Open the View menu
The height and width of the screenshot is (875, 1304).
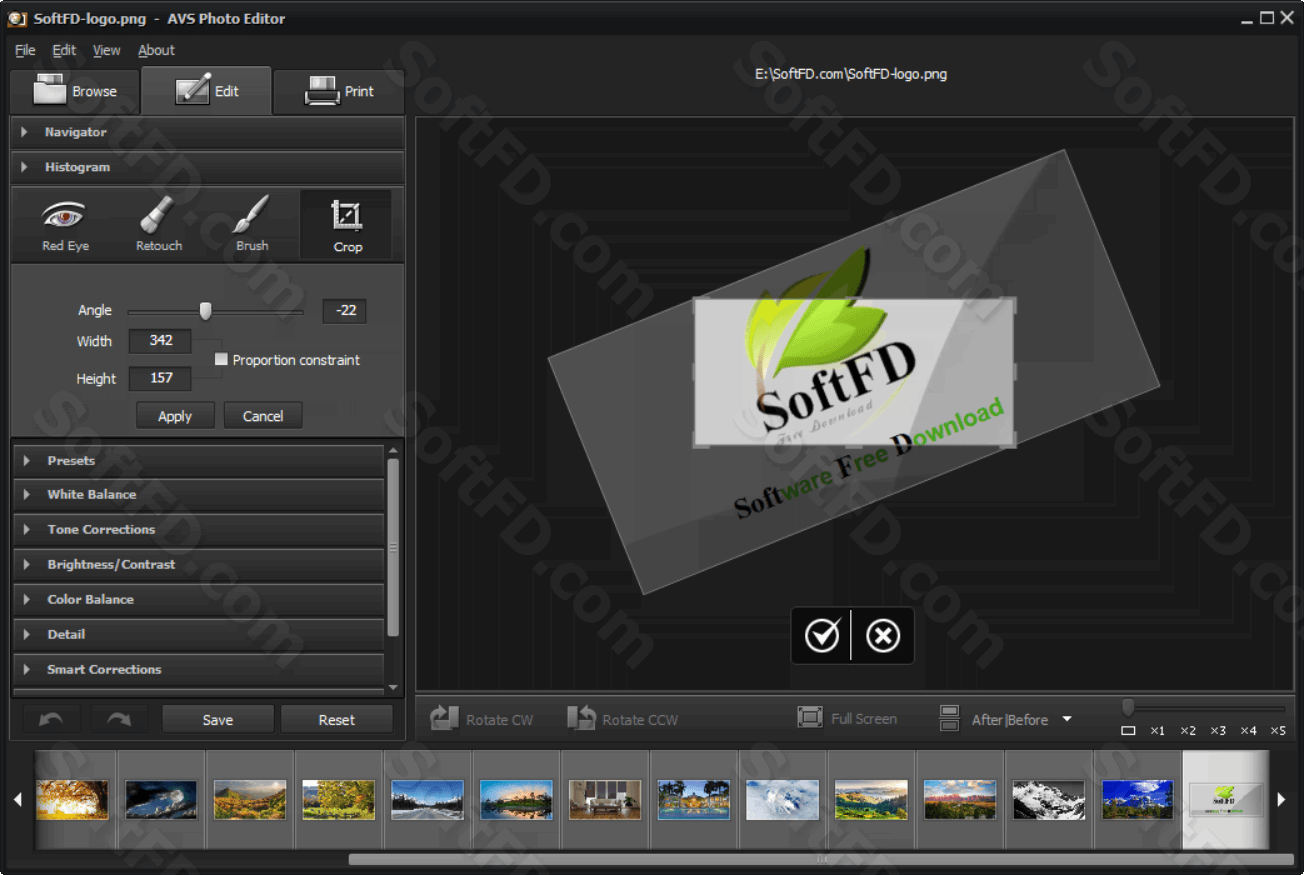click(x=106, y=50)
